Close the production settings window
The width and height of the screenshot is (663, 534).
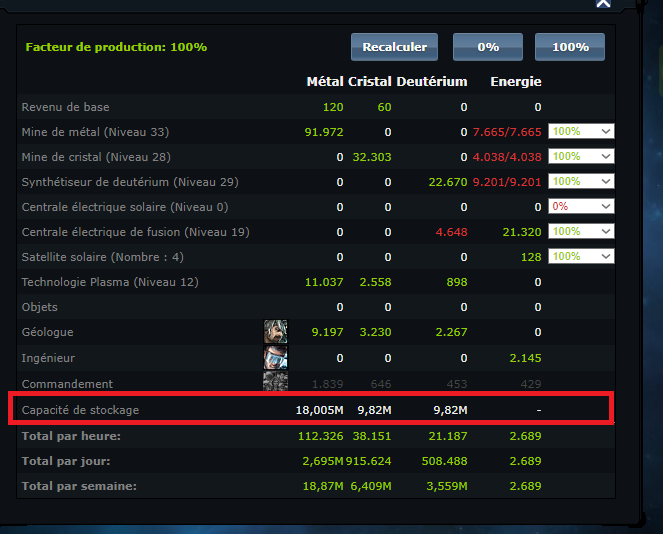coord(603,4)
